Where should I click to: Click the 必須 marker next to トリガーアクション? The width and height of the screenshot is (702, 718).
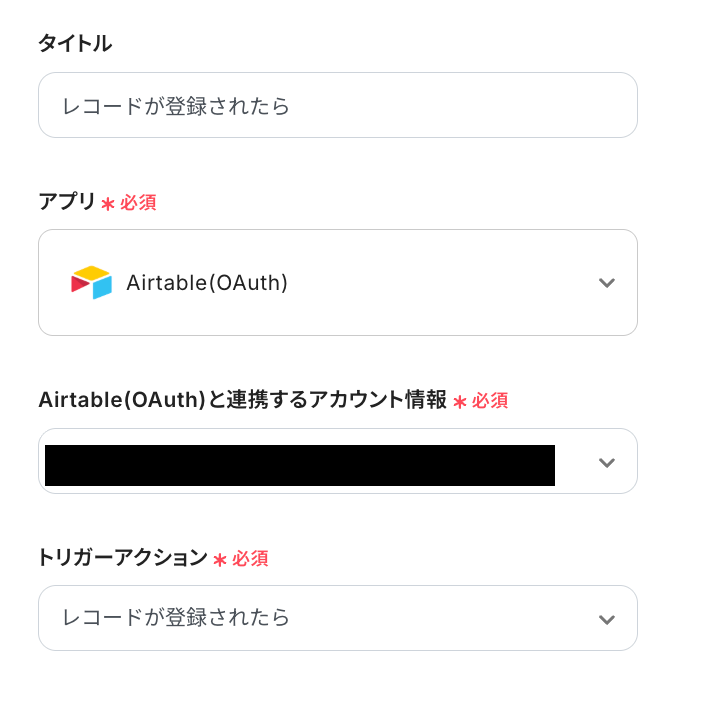250,559
